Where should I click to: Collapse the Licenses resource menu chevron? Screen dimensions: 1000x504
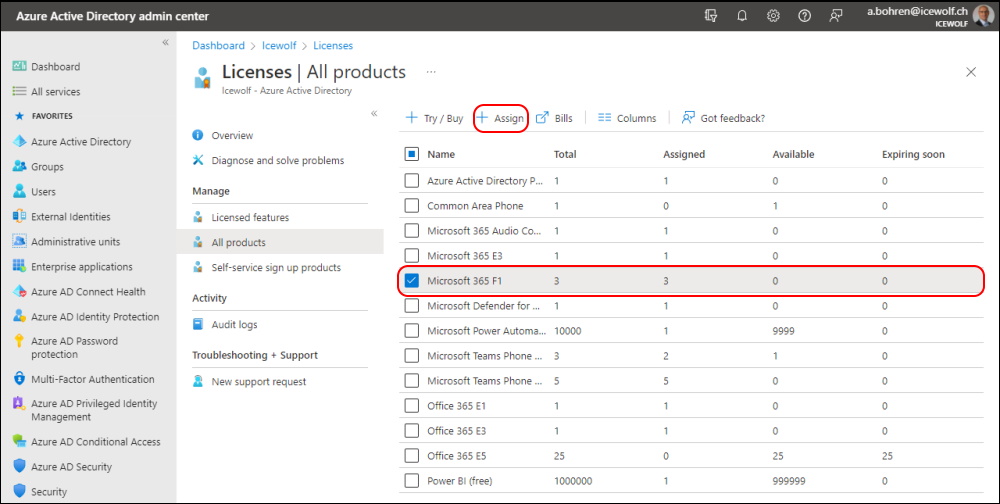pos(374,114)
